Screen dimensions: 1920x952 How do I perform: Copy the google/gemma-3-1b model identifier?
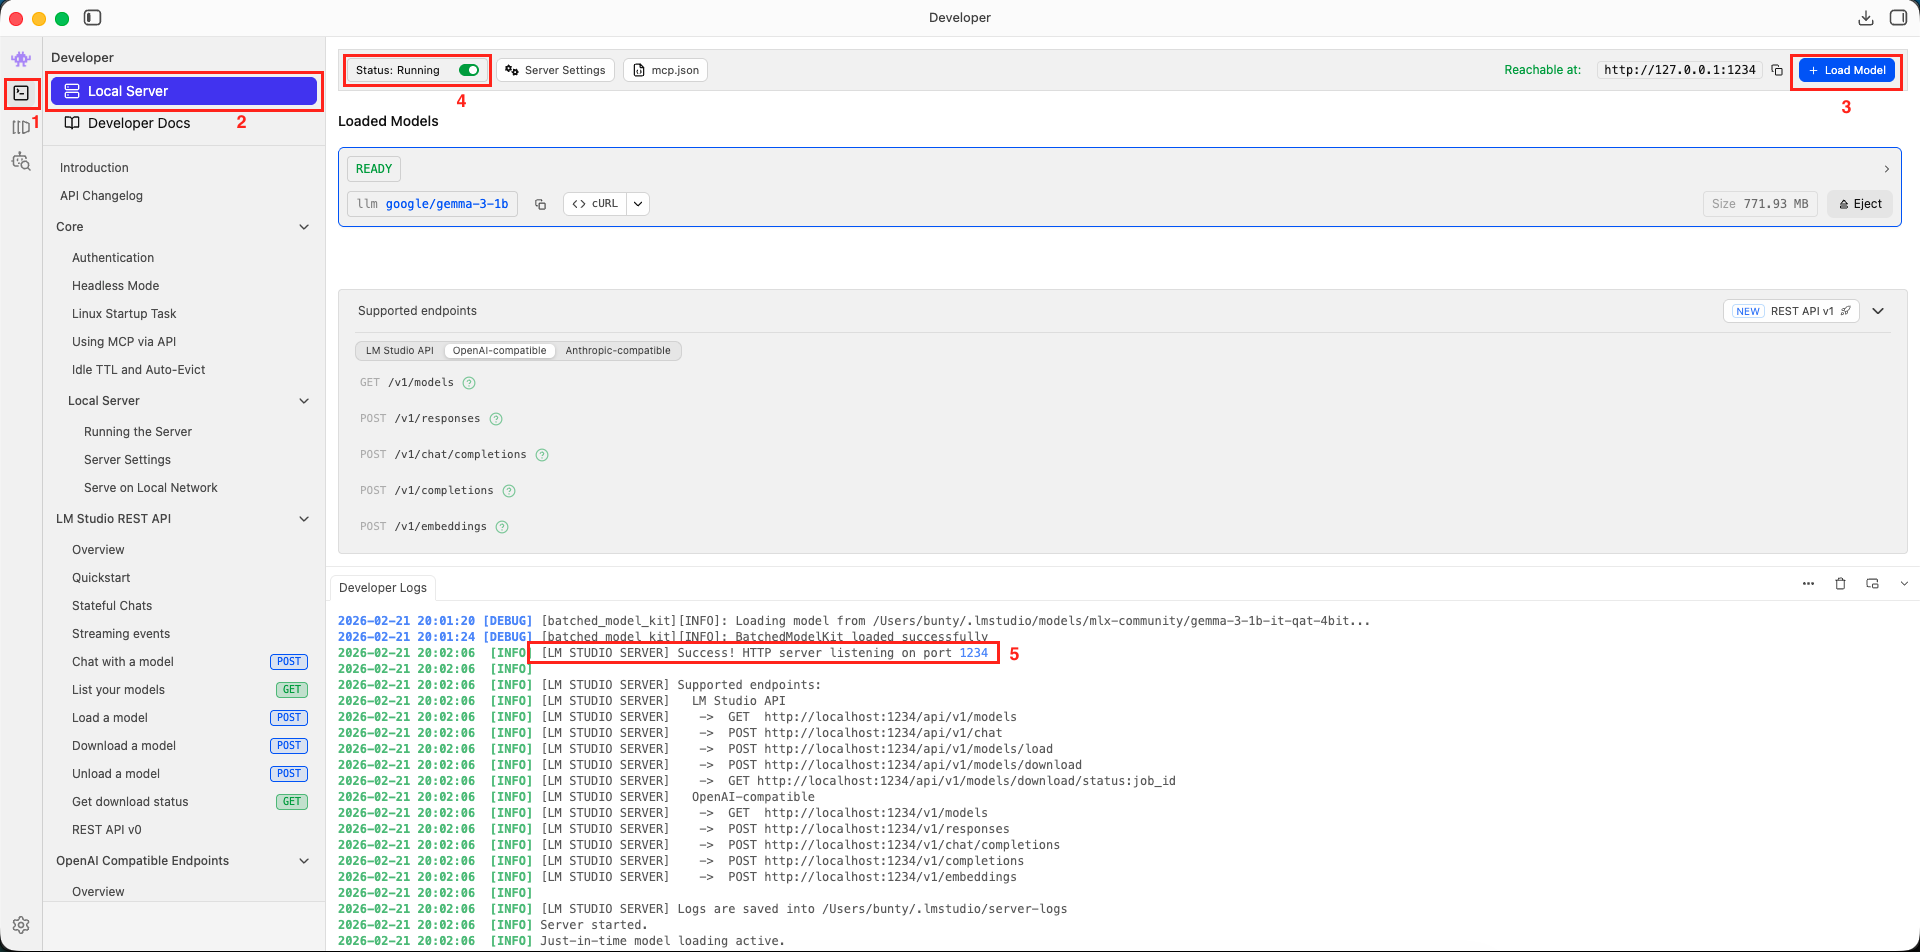click(x=540, y=204)
